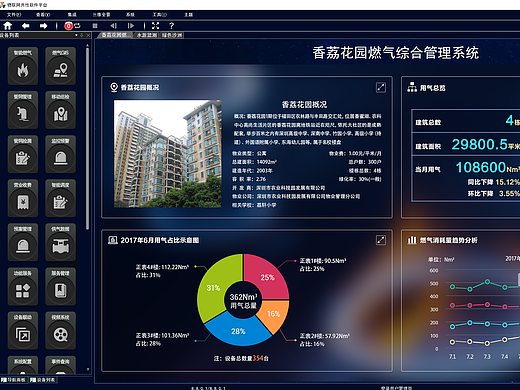The width and height of the screenshot is (520, 390).
Task: Open the 功能服务 grid module
Action: (23, 286)
